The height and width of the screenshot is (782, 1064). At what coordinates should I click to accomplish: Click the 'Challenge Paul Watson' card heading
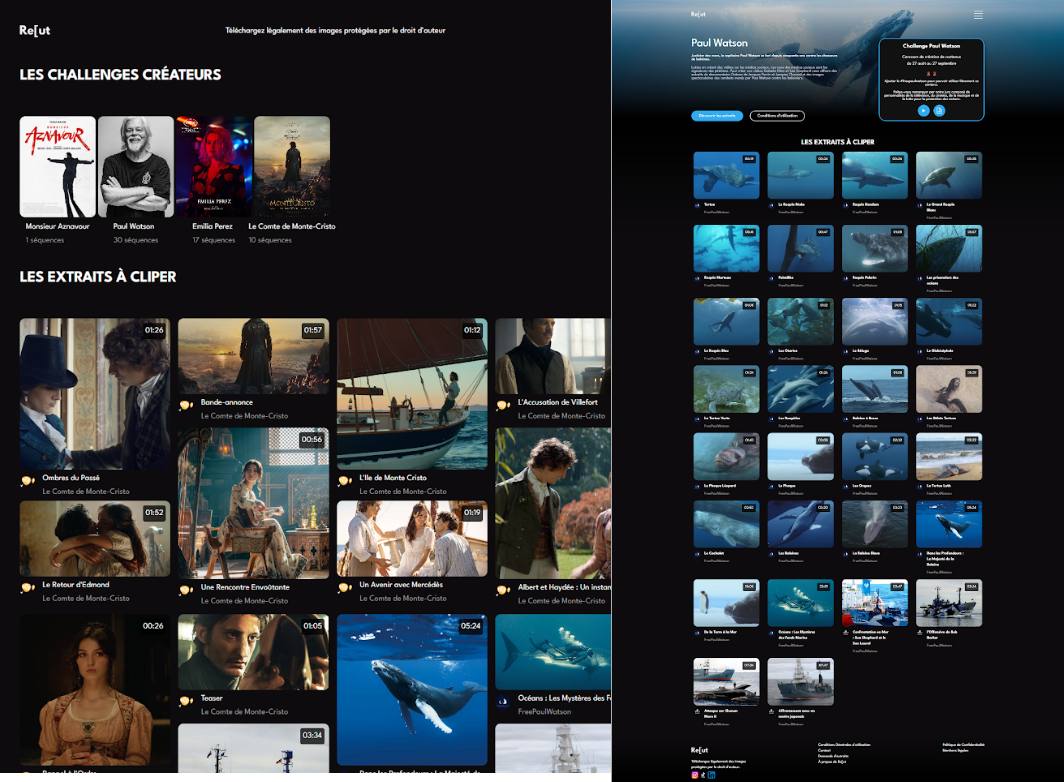[931, 46]
